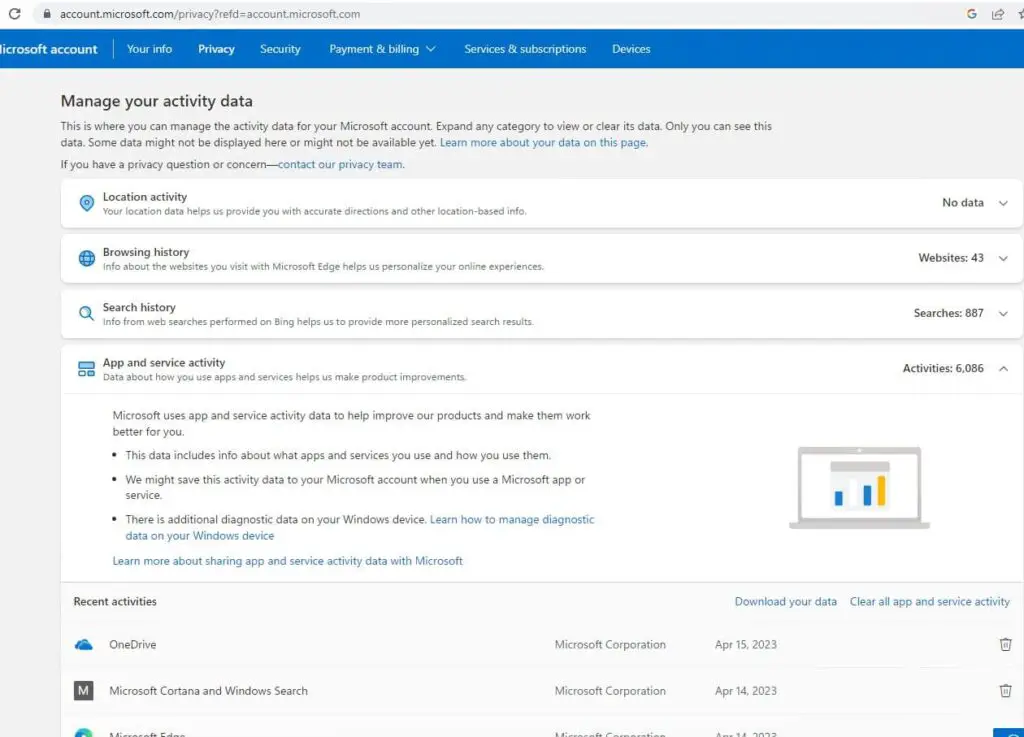
Task: Switch to the Security tab
Action: (280, 48)
